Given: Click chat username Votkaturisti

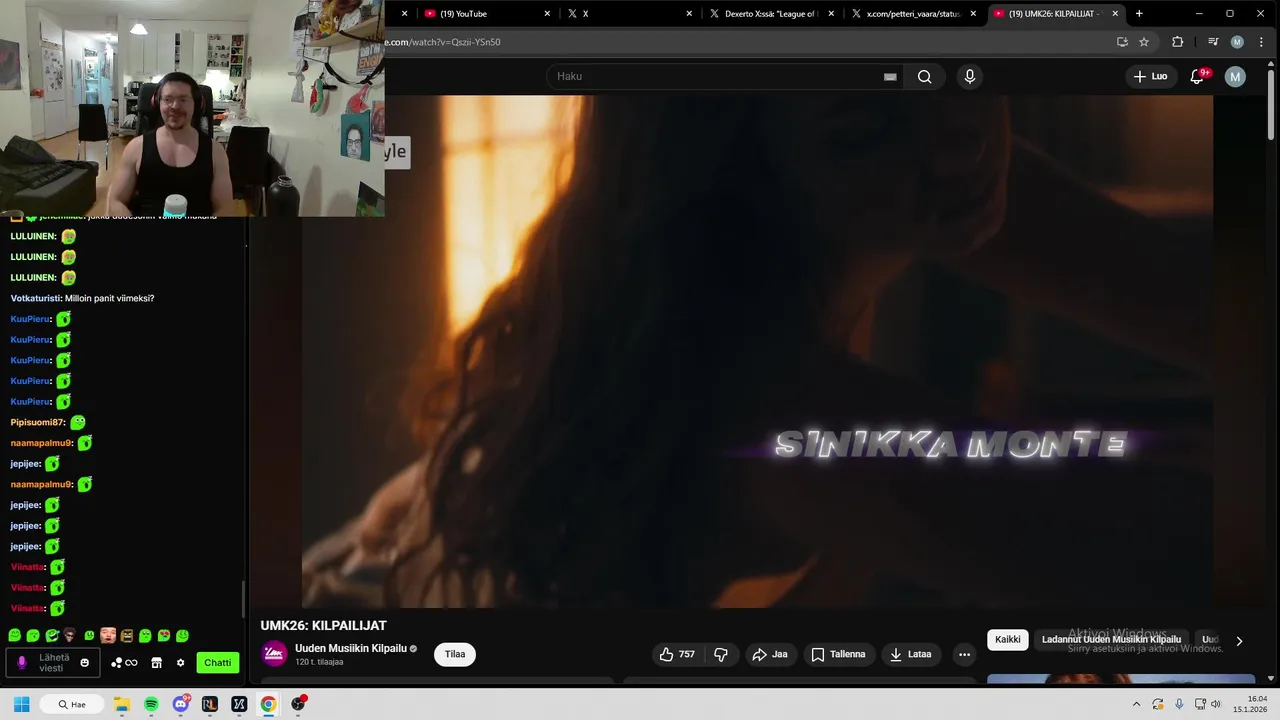Looking at the screenshot, I should click(35, 298).
